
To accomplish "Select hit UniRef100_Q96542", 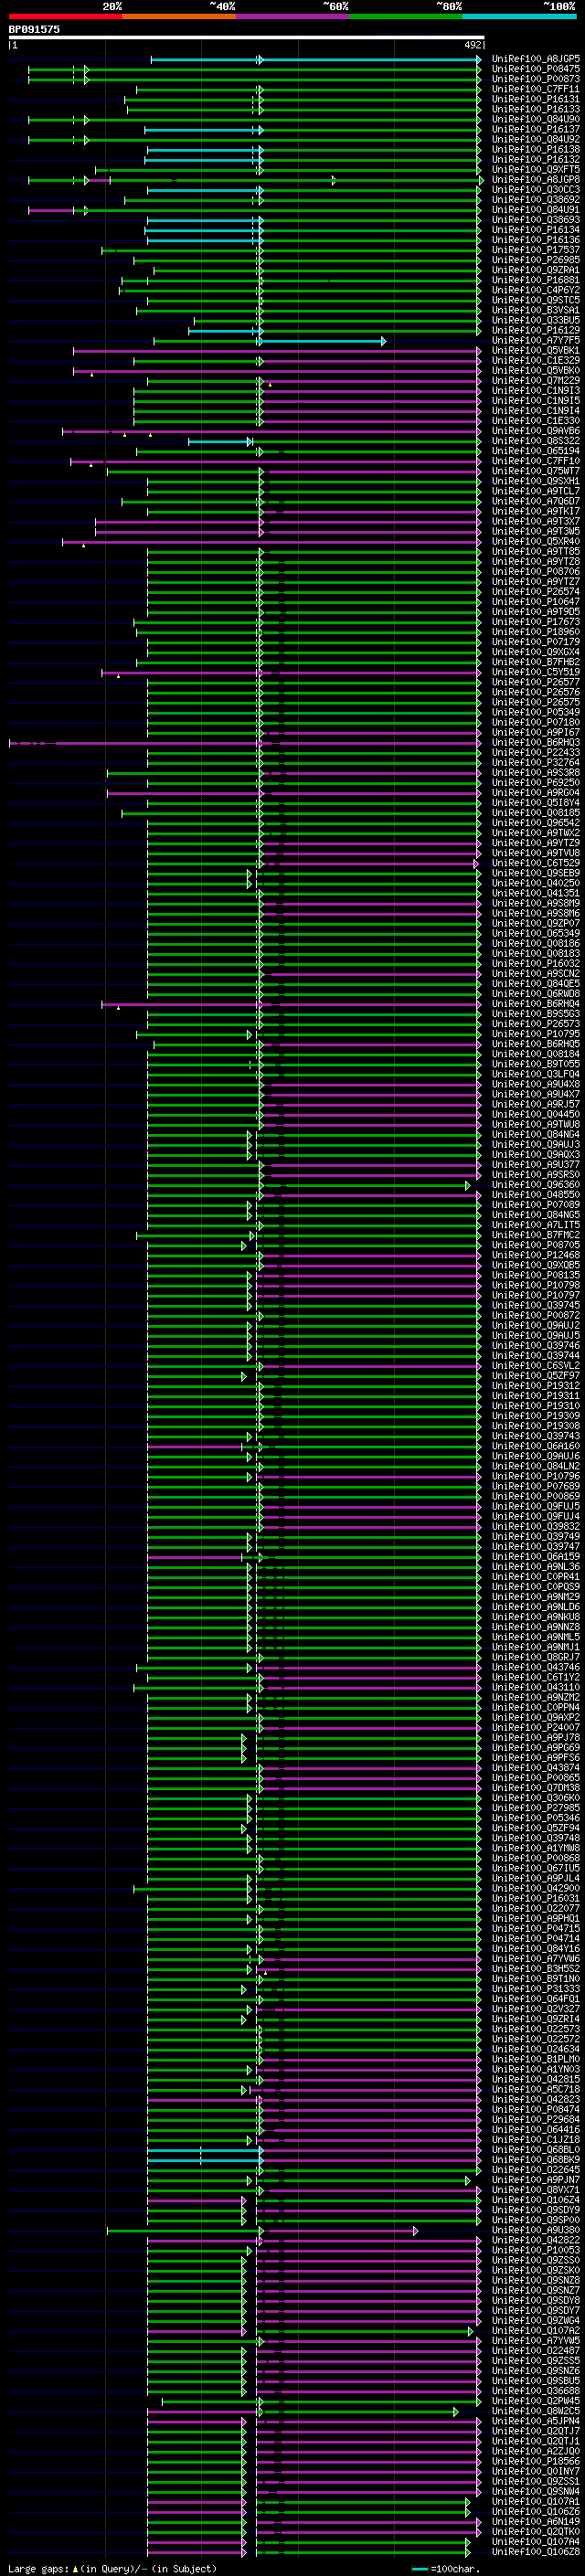I will [x=535, y=823].
